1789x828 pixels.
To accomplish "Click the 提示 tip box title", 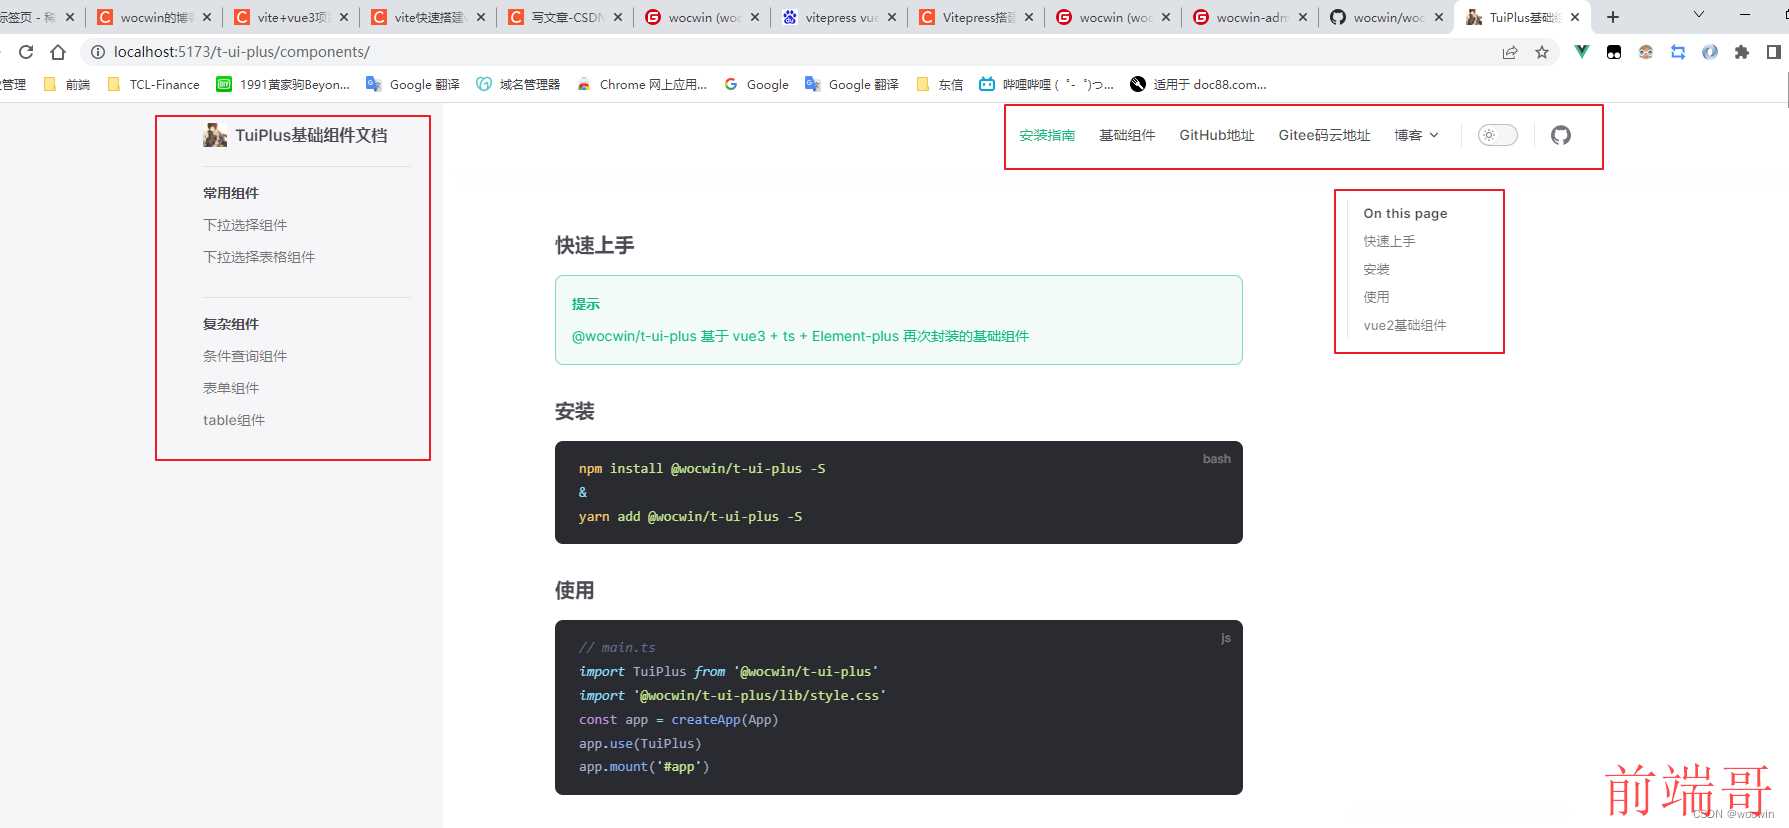I will pyautogui.click(x=586, y=304).
